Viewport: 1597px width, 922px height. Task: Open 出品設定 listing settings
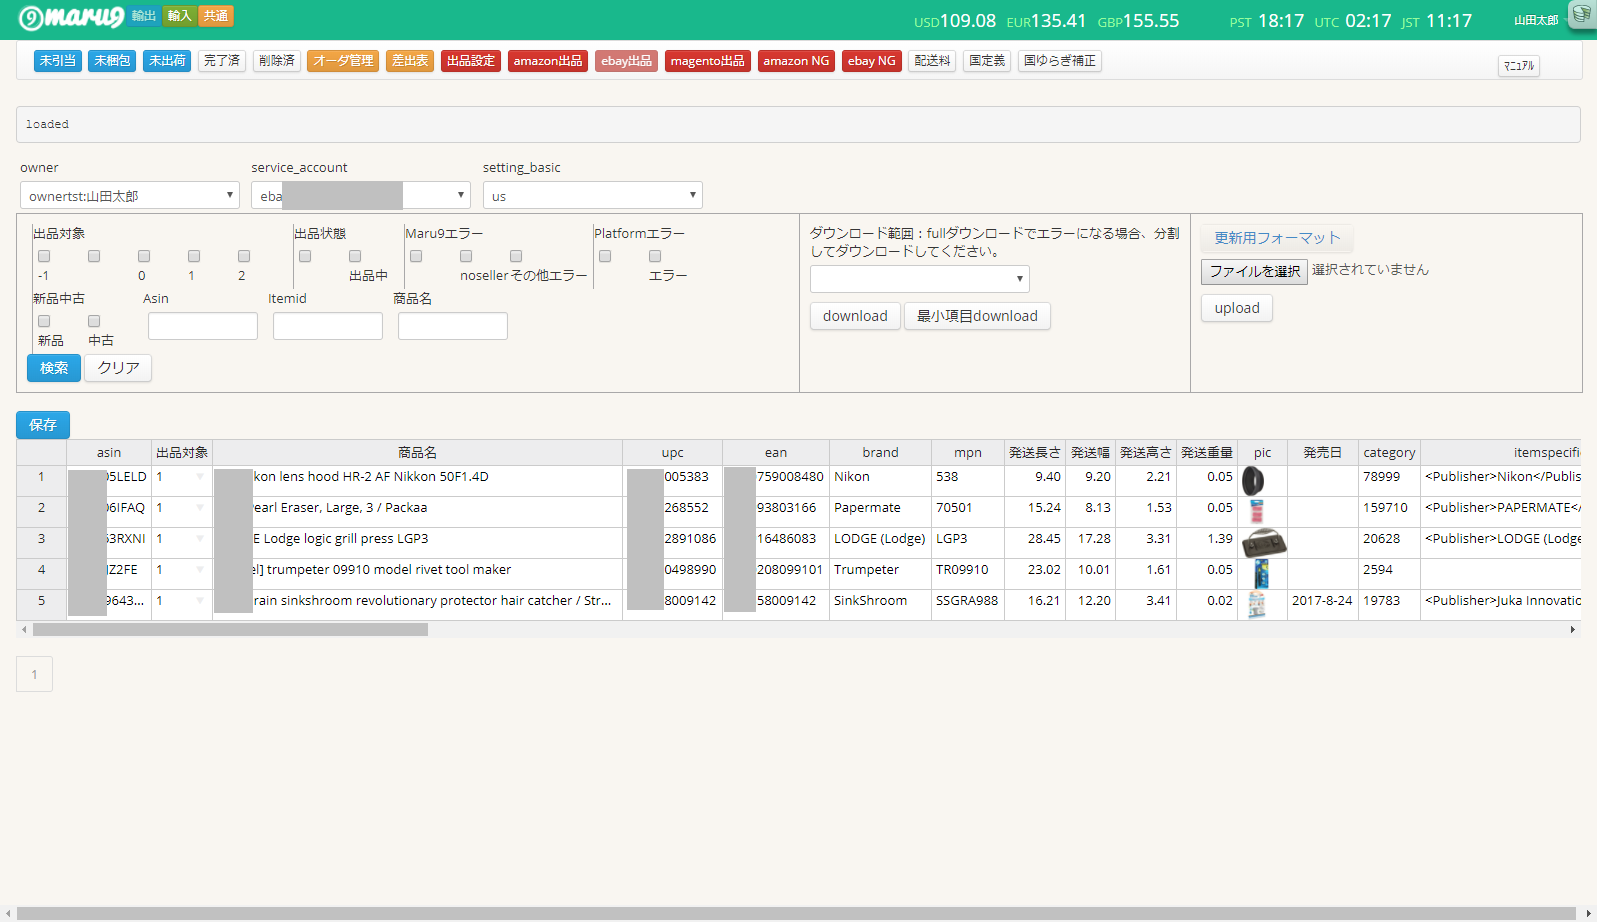click(471, 61)
